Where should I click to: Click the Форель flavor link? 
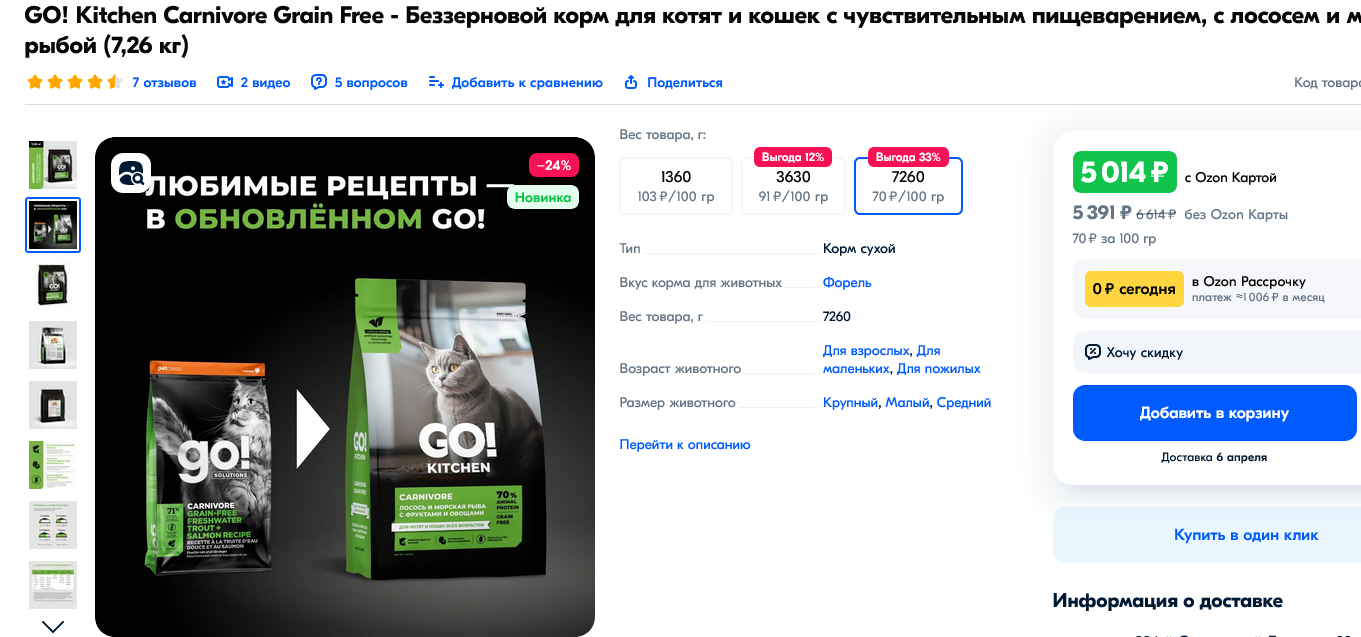[847, 282]
